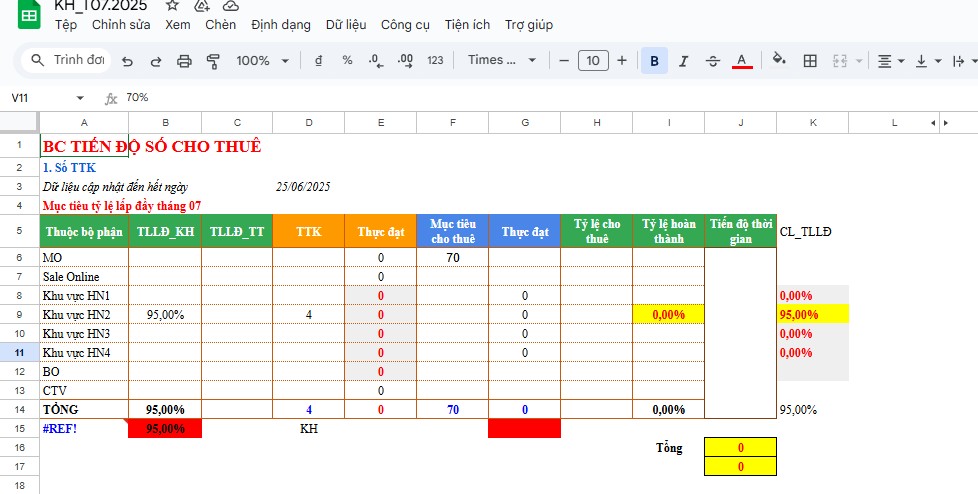
Task: Open horizontal align dropdown
Action: click(x=890, y=61)
